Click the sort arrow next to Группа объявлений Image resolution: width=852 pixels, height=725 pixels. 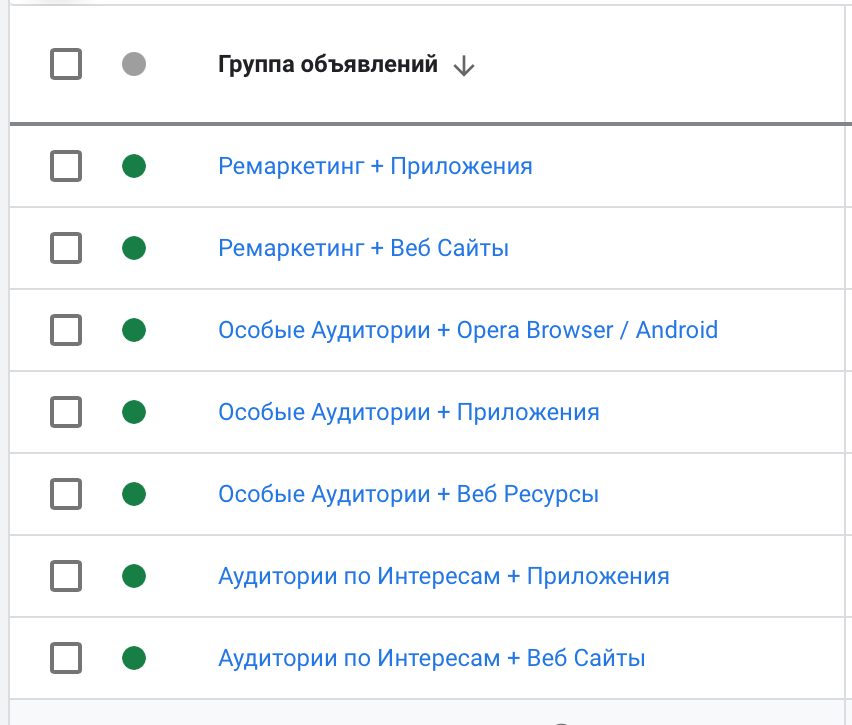click(x=463, y=66)
